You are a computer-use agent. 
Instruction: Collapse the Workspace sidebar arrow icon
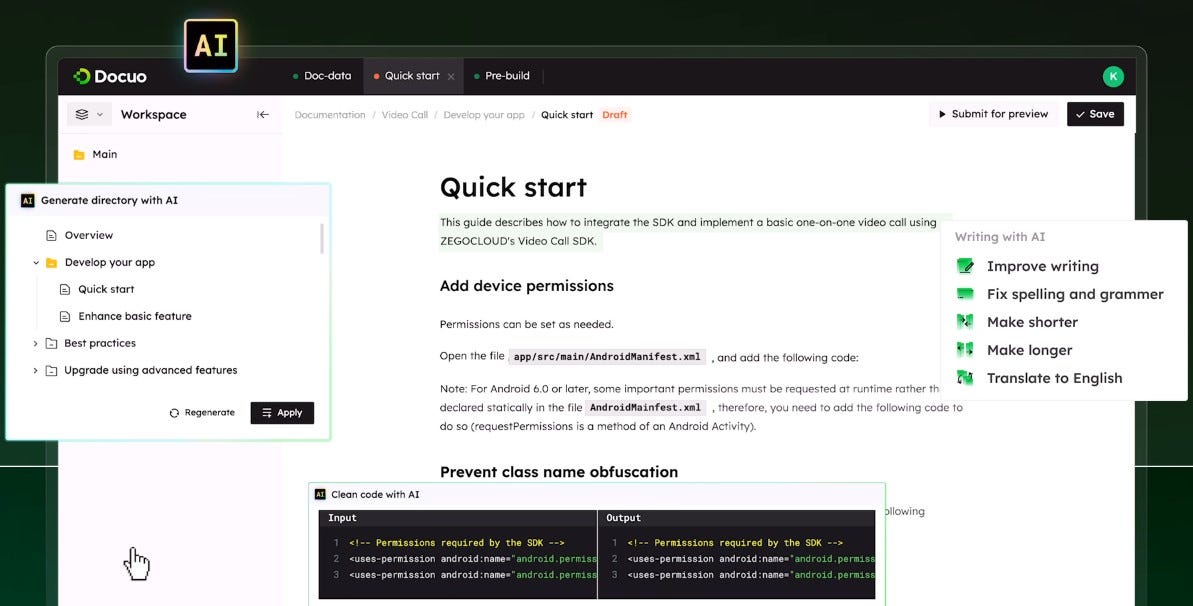(262, 114)
